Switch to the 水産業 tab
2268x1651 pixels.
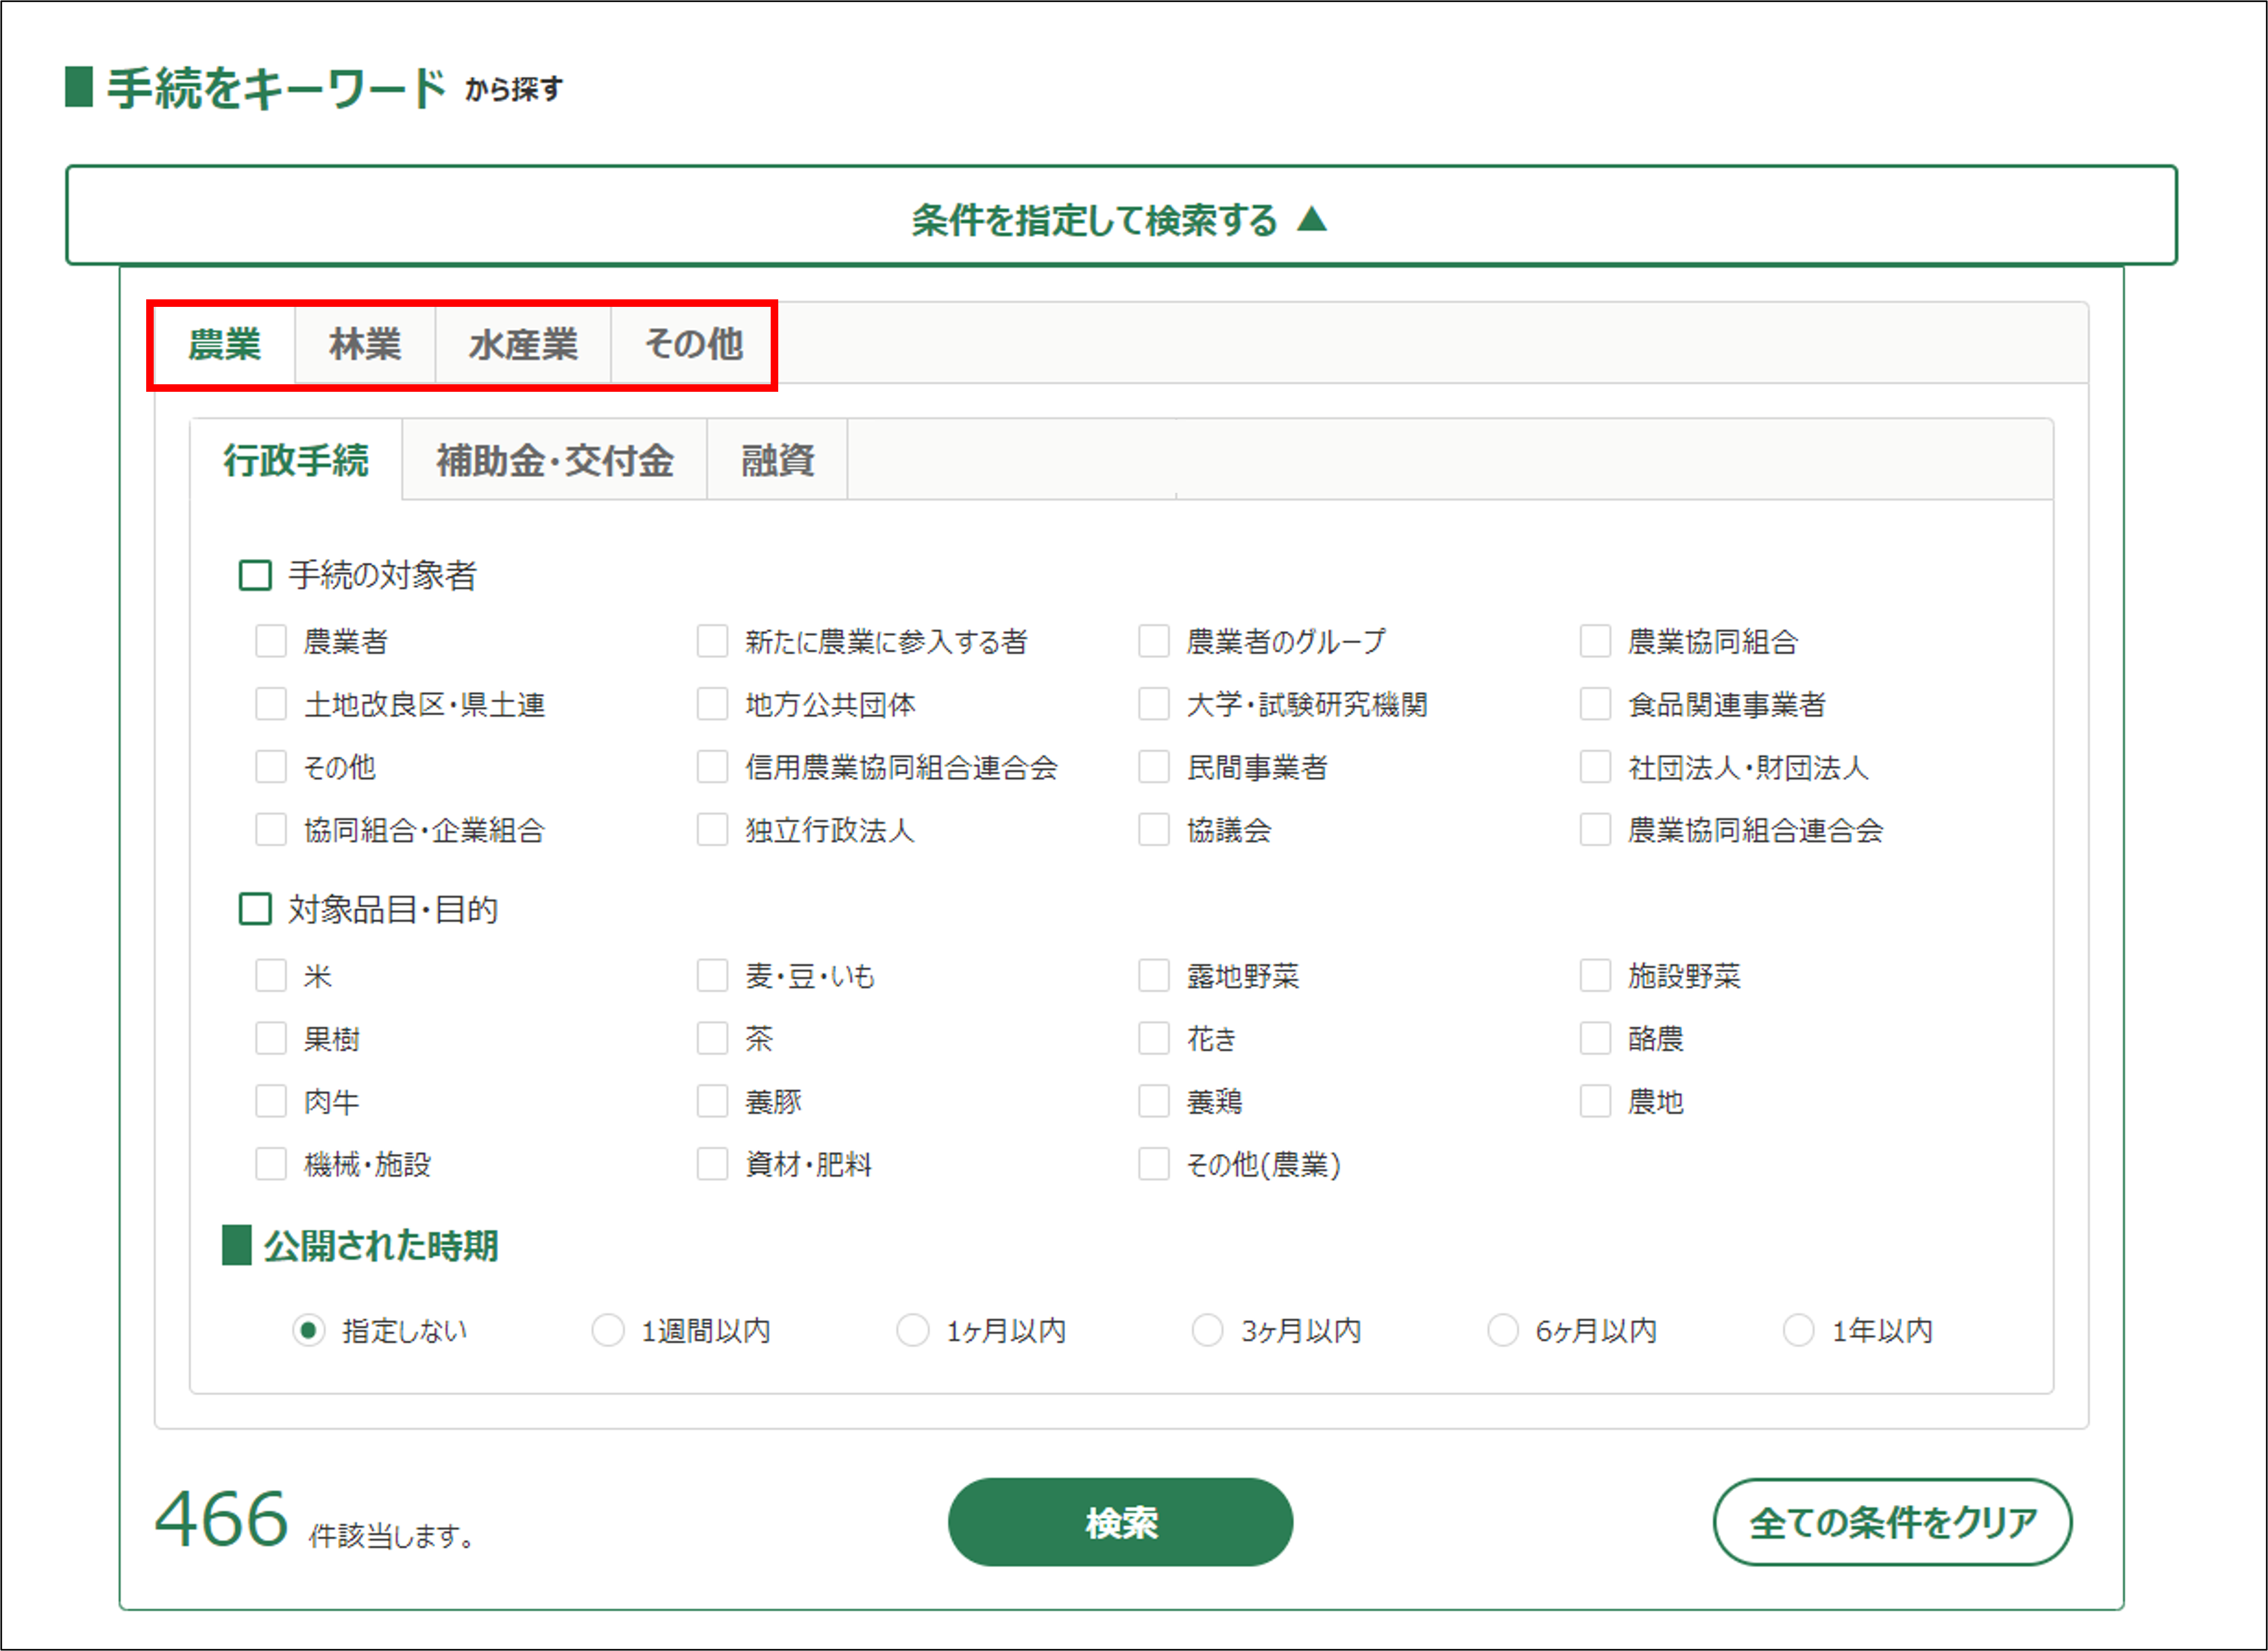point(523,345)
